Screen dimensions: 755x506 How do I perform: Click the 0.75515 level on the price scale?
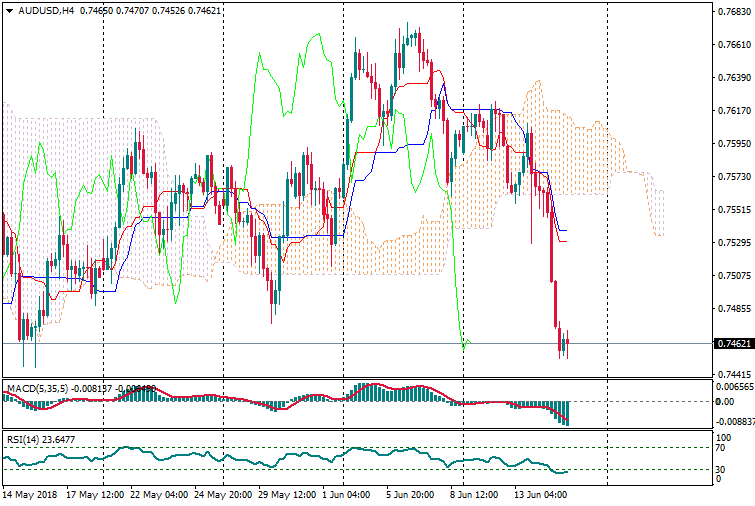coord(734,210)
